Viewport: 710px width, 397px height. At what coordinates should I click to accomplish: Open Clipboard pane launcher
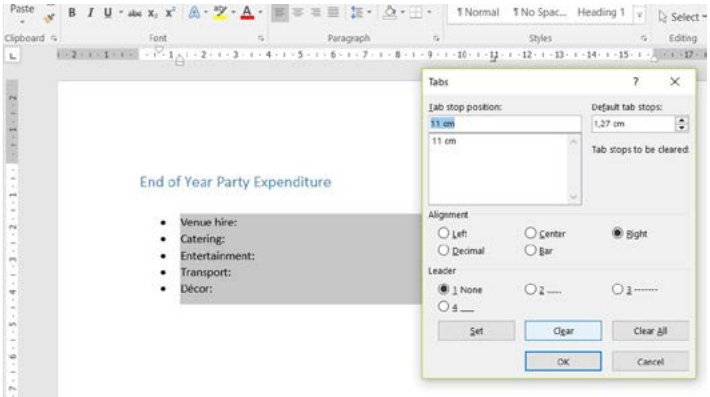54,38
